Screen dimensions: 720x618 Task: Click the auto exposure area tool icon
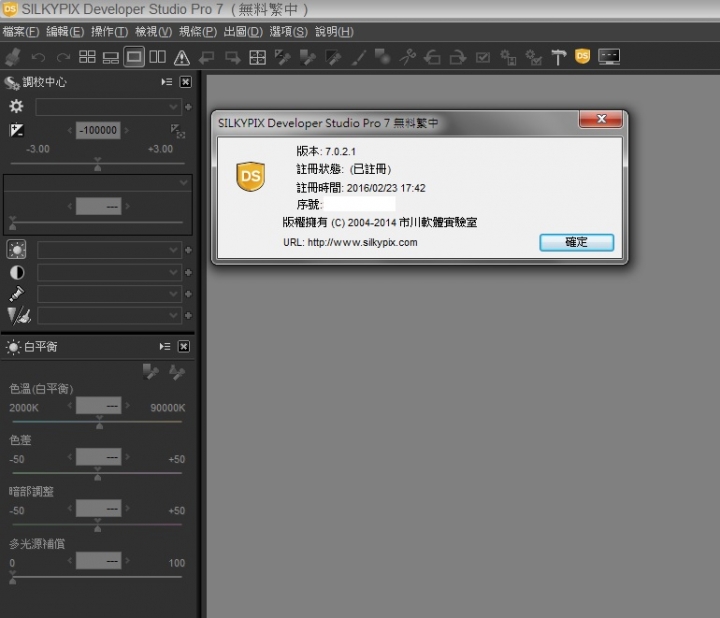[x=178, y=131]
